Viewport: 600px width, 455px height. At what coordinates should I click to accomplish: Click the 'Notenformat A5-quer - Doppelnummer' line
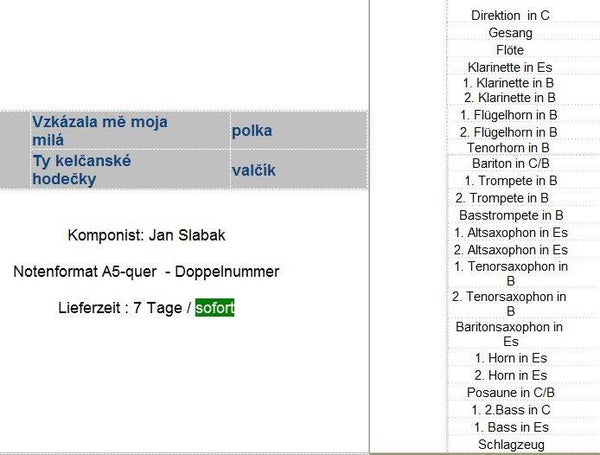[146, 272]
